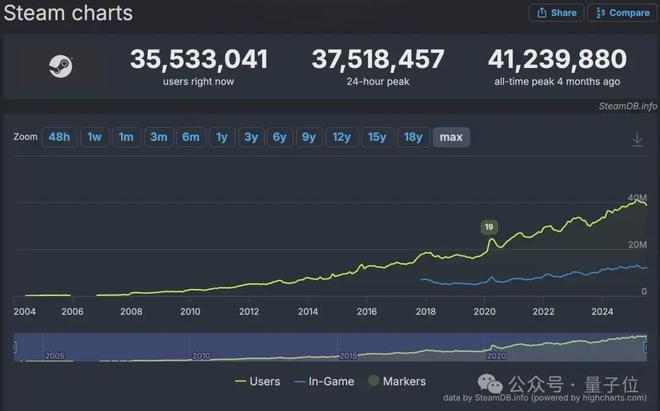Set zoom to 1y
The width and height of the screenshot is (660, 411).
click(222, 137)
